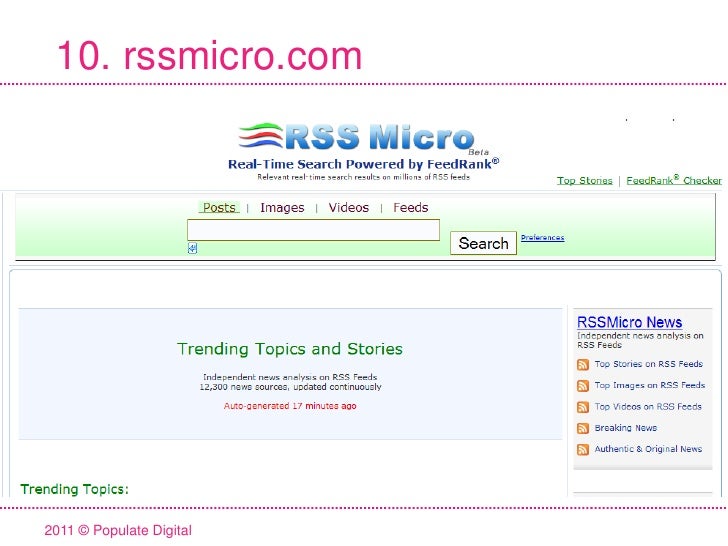Screen dimensions: 728x546
Task: Click the Search button
Action: (483, 243)
